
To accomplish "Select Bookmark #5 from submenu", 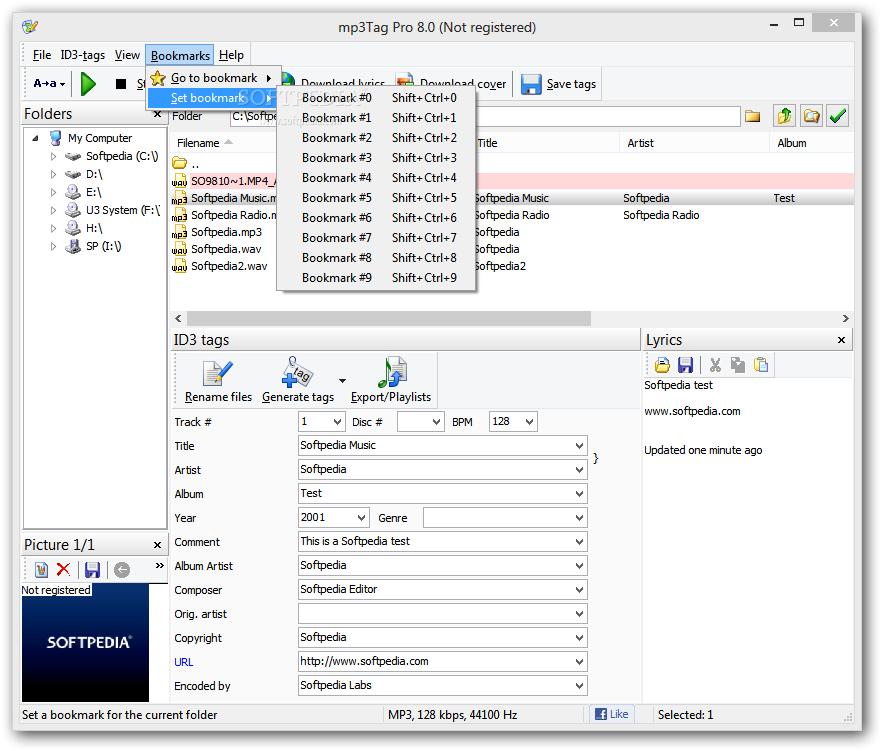I will coord(378,198).
